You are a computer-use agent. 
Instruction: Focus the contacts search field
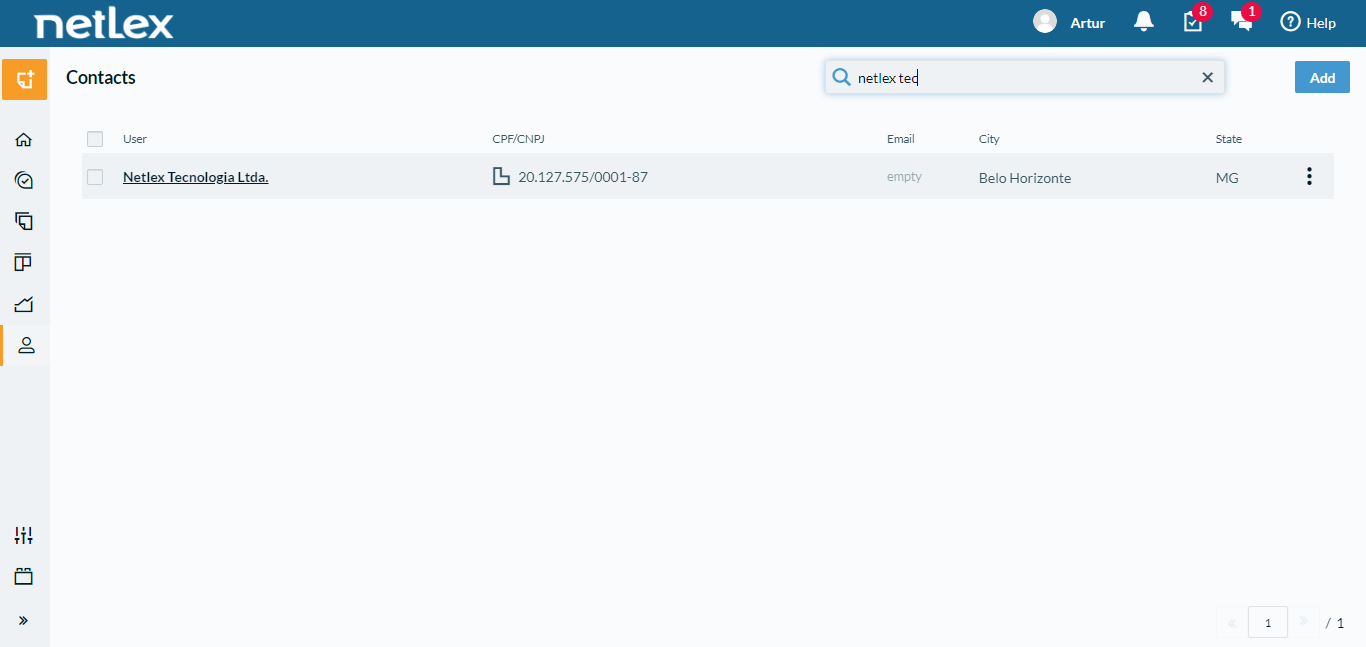click(1024, 78)
